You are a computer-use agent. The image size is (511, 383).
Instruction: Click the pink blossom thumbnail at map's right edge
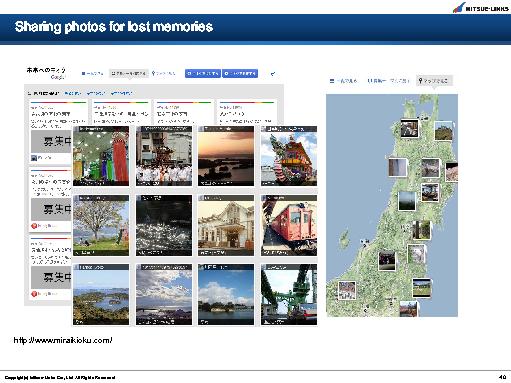(x=452, y=172)
